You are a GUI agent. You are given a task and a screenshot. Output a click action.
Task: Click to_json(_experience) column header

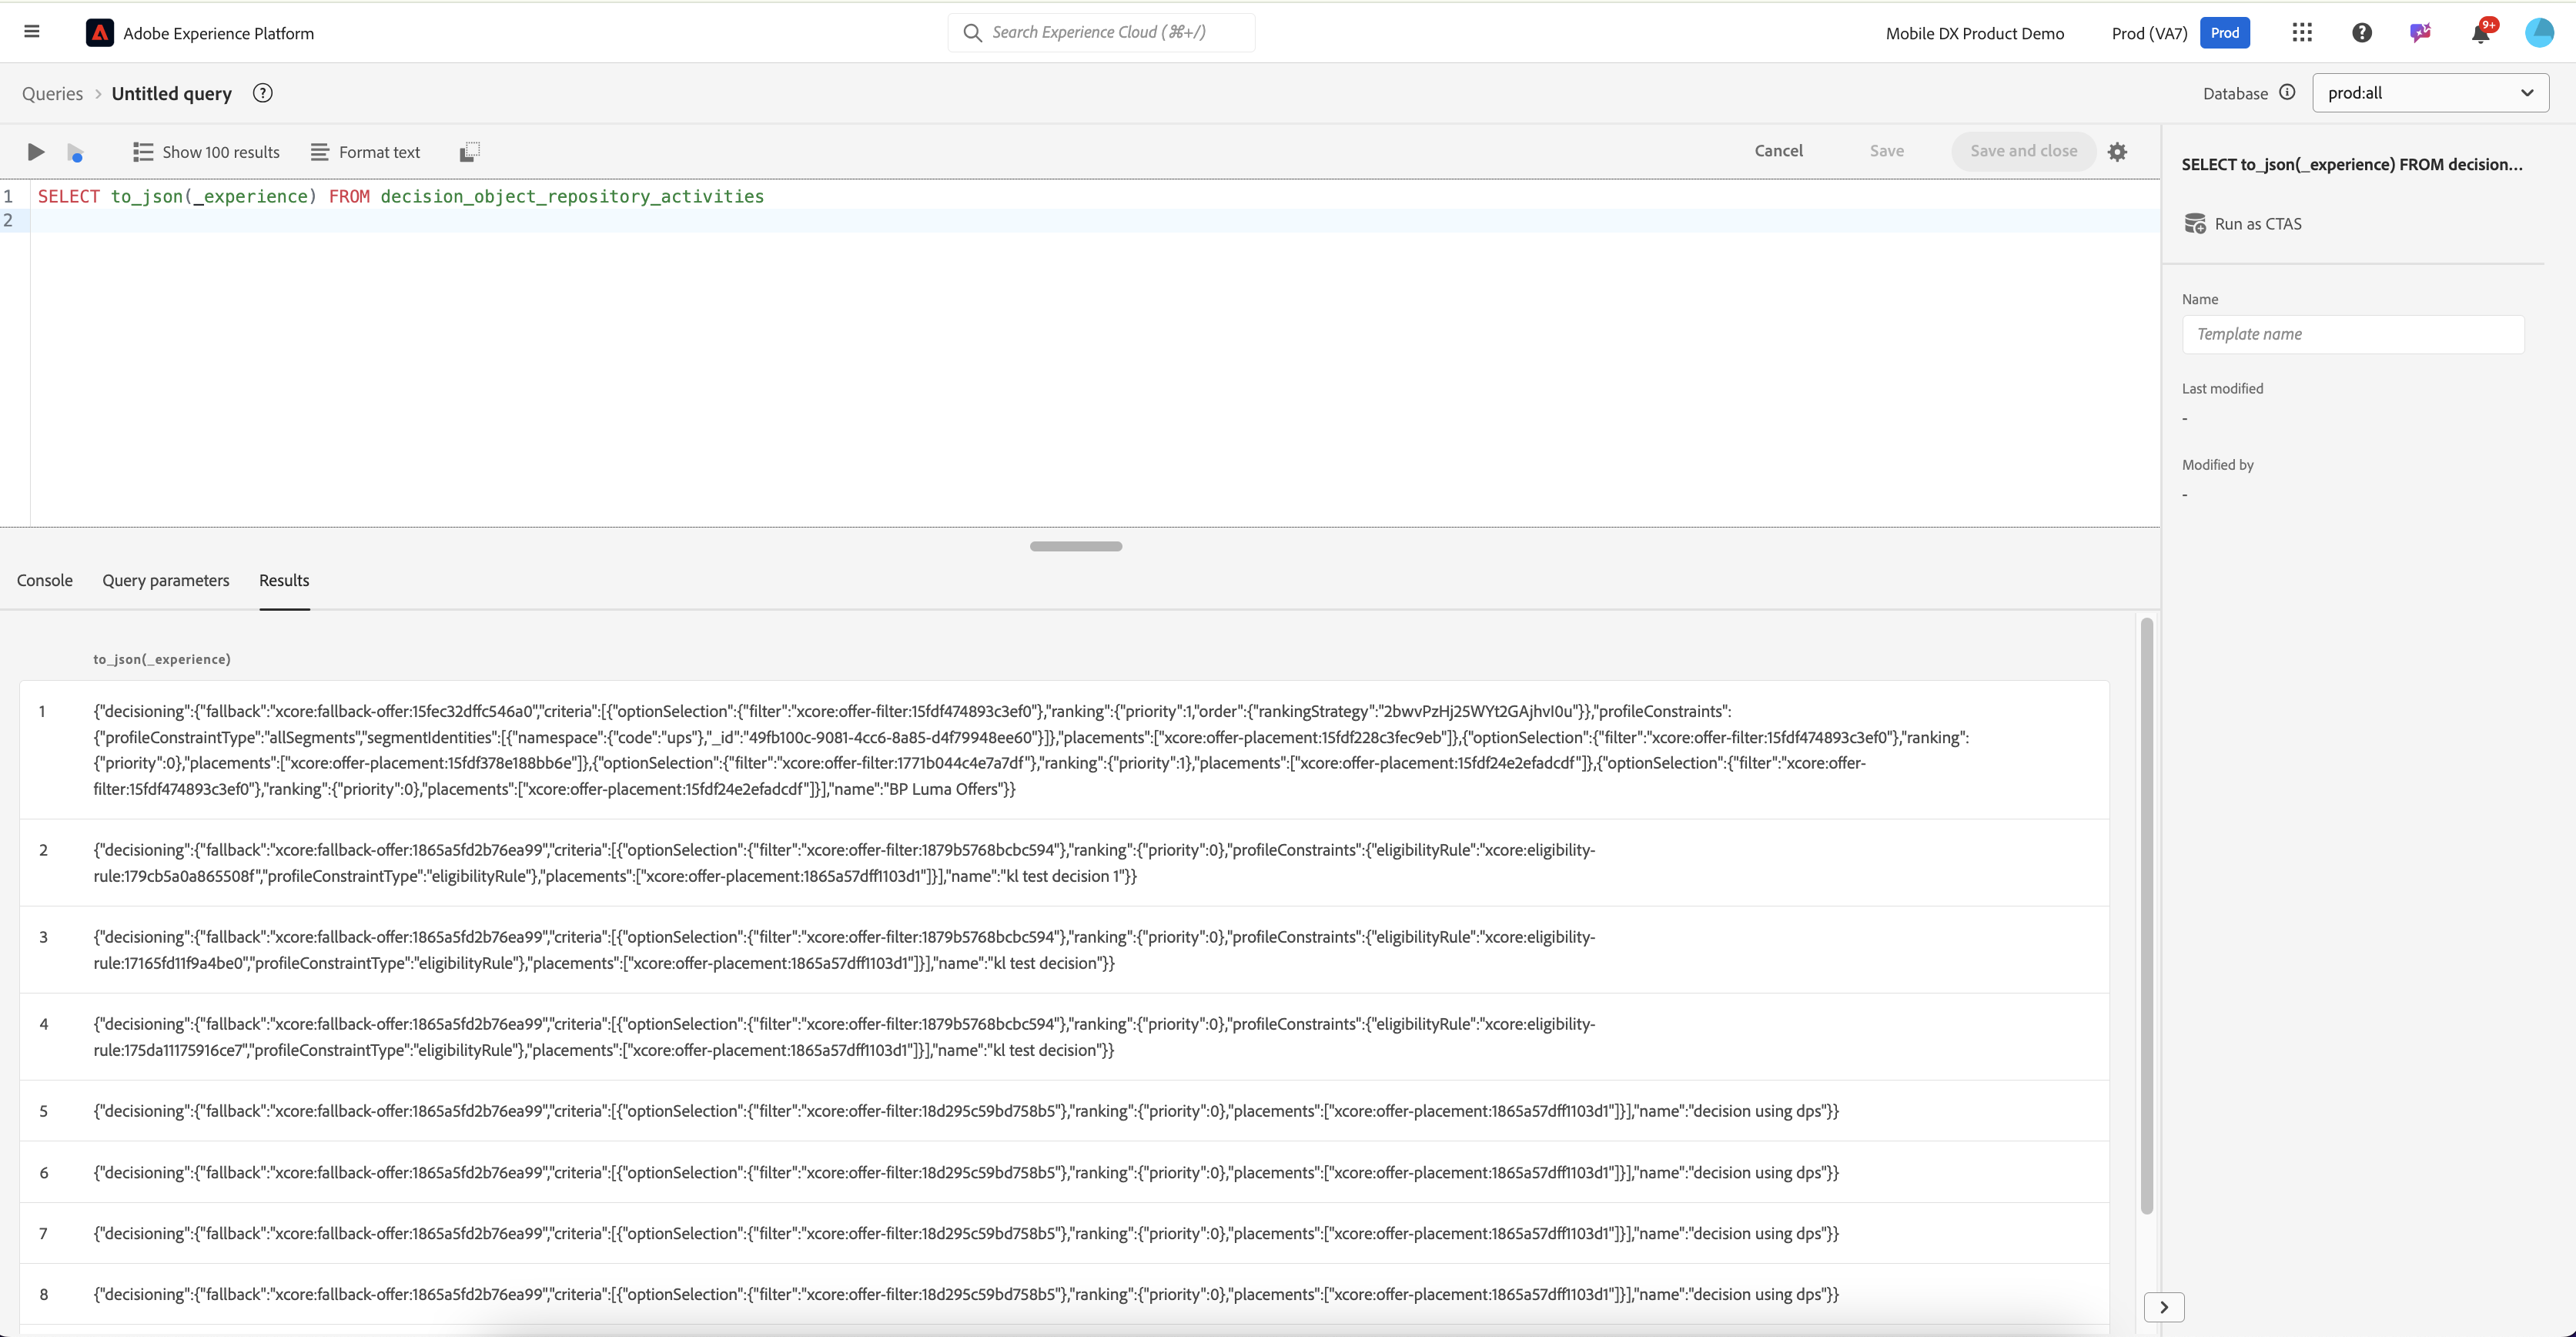(x=162, y=659)
